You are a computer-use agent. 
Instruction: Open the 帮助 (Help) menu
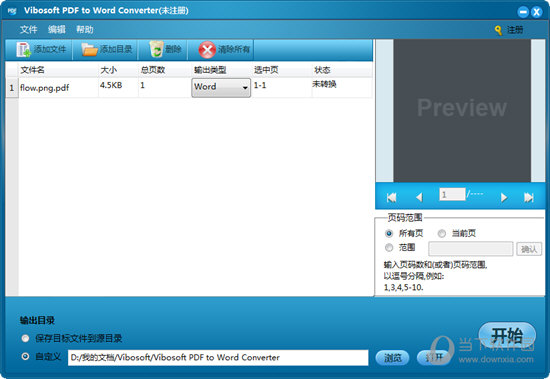click(x=85, y=29)
